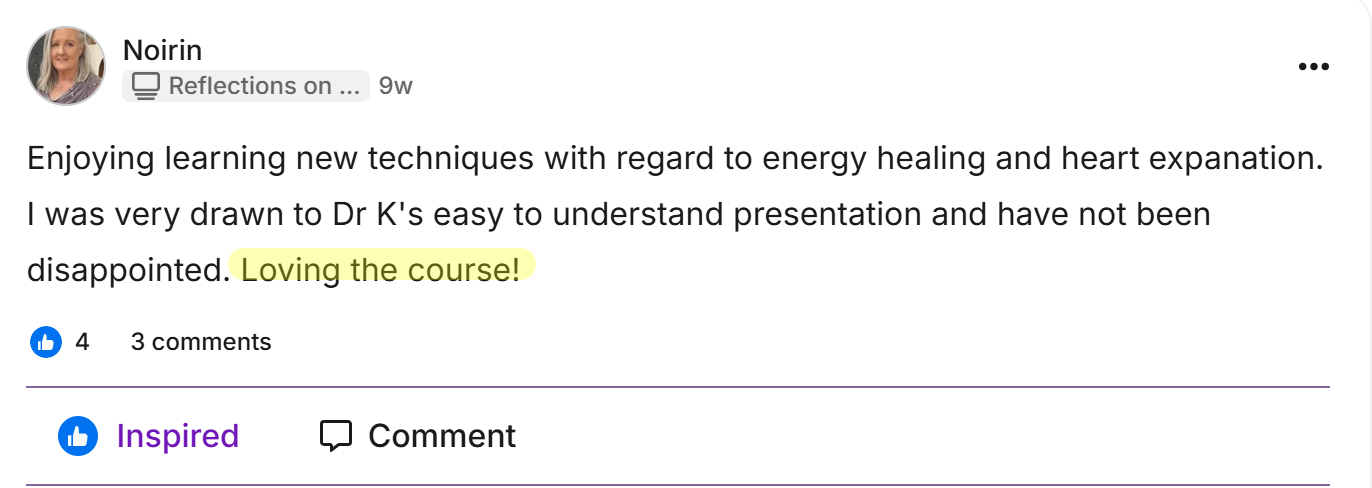
Task: Open the post's three-dot options menu
Action: [1313, 67]
